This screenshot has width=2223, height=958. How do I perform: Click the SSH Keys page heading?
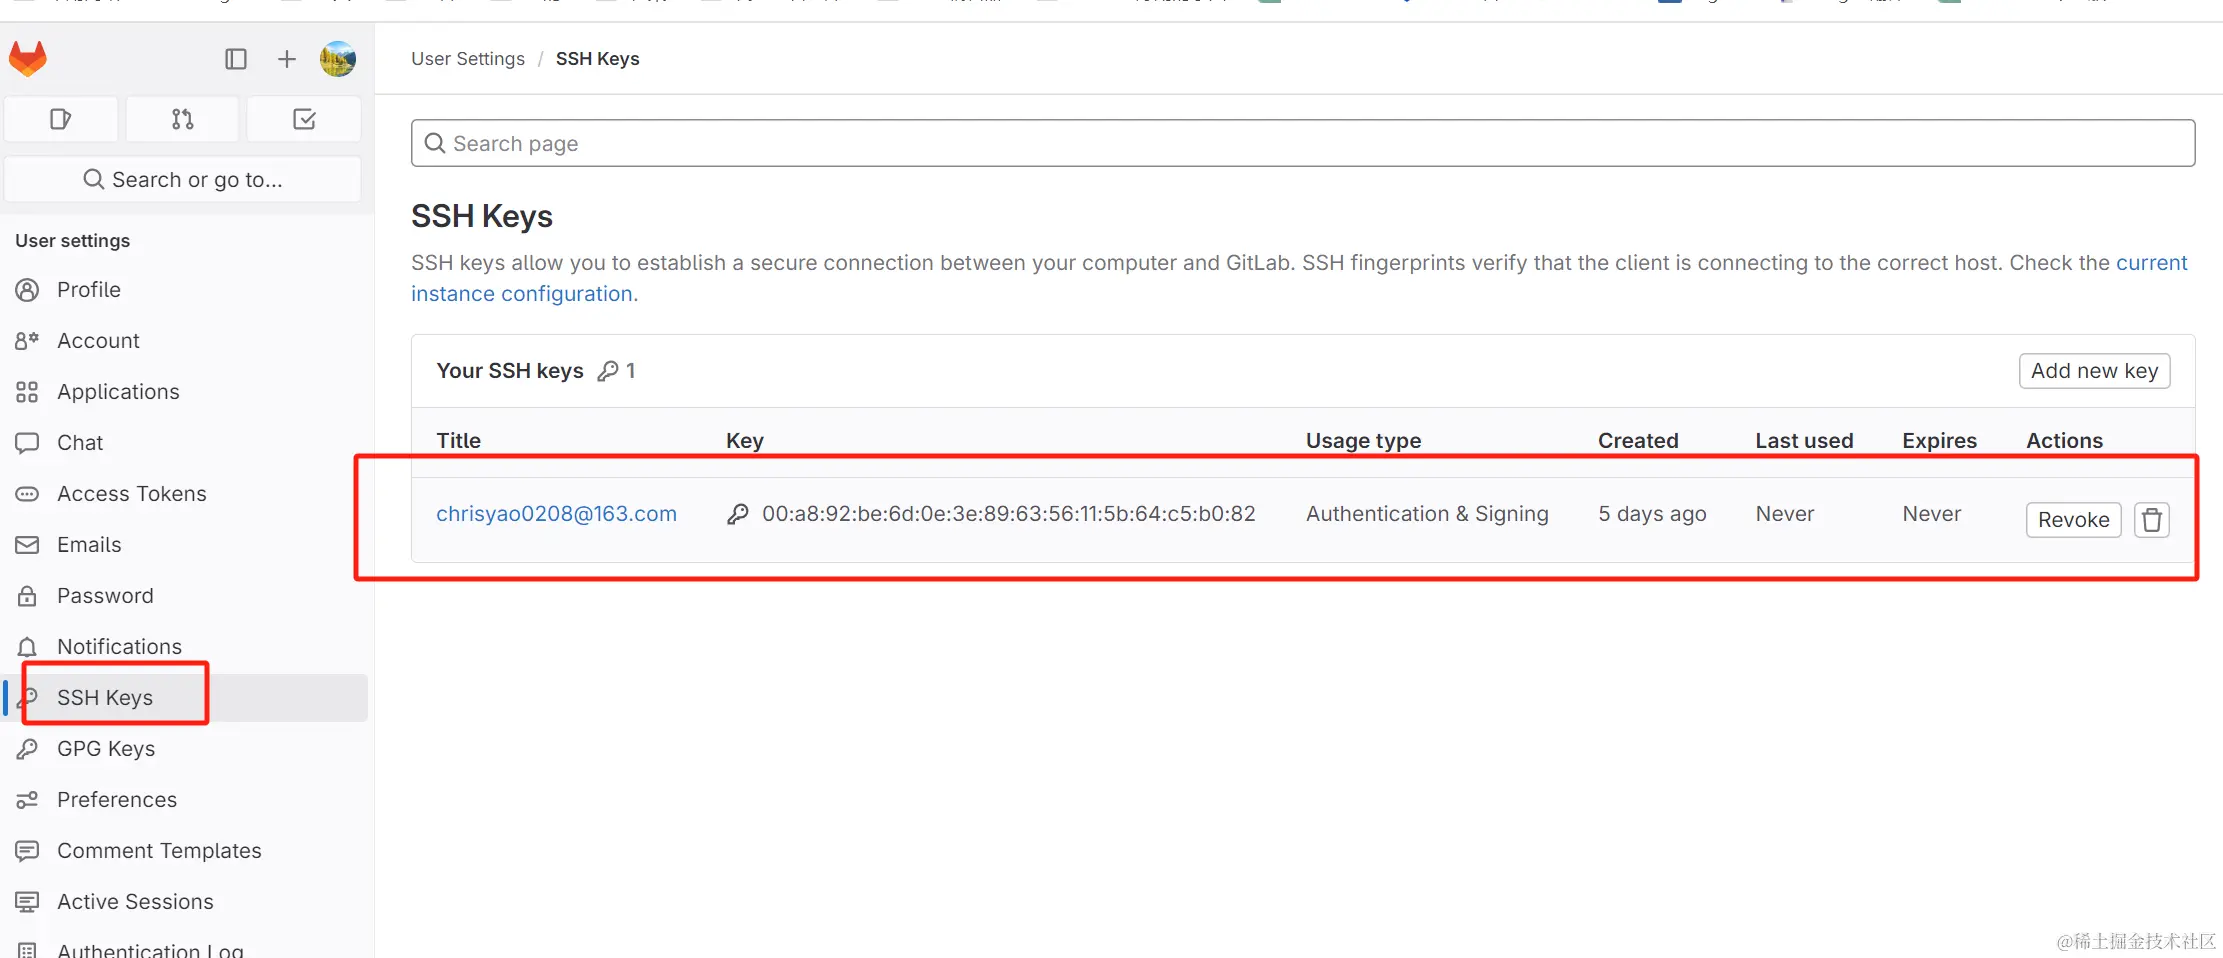(482, 217)
